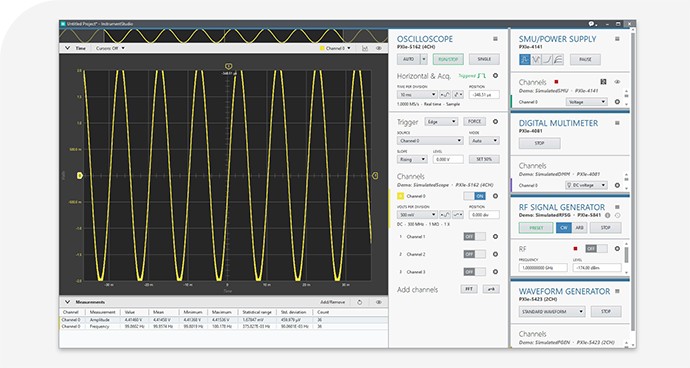The width and height of the screenshot is (690, 368).
Task: Click the FFT add channel button
Action: point(469,289)
